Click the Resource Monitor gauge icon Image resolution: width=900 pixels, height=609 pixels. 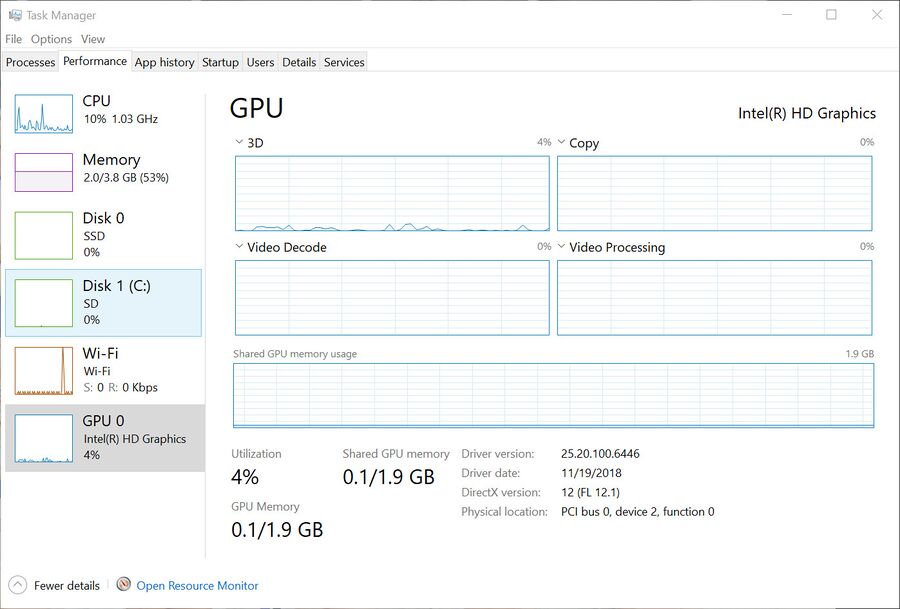tap(124, 585)
